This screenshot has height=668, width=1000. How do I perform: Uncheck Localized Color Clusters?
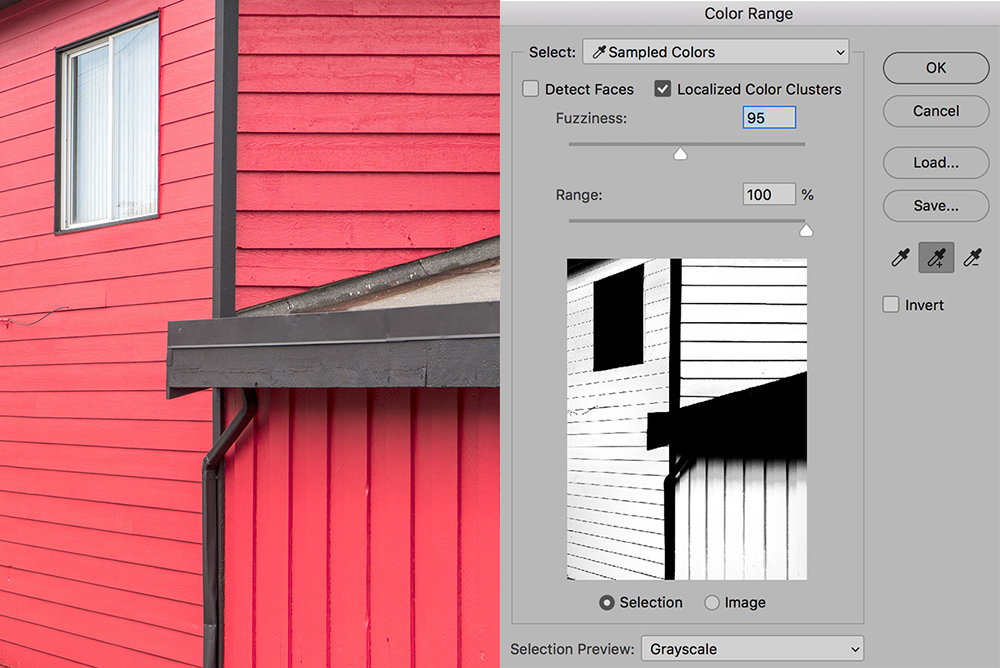[x=663, y=89]
